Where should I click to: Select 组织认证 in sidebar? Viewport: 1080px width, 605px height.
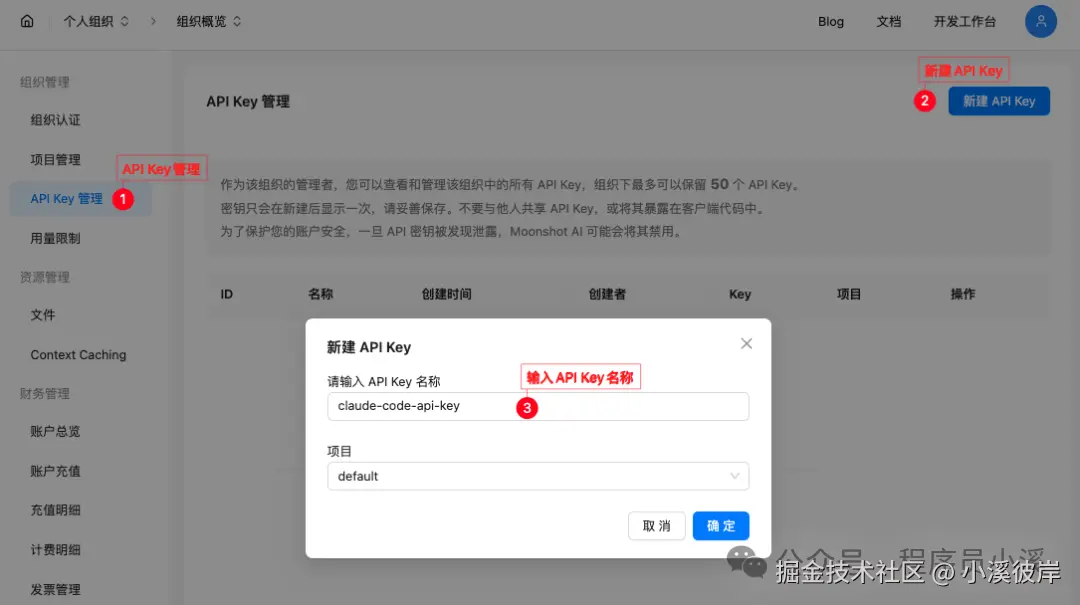pyautogui.click(x=55, y=120)
